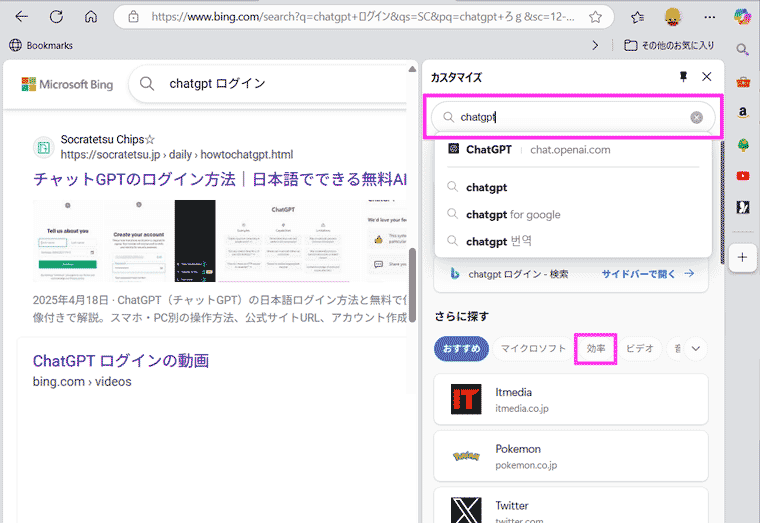Add this page to favorites star icon

pos(595,17)
